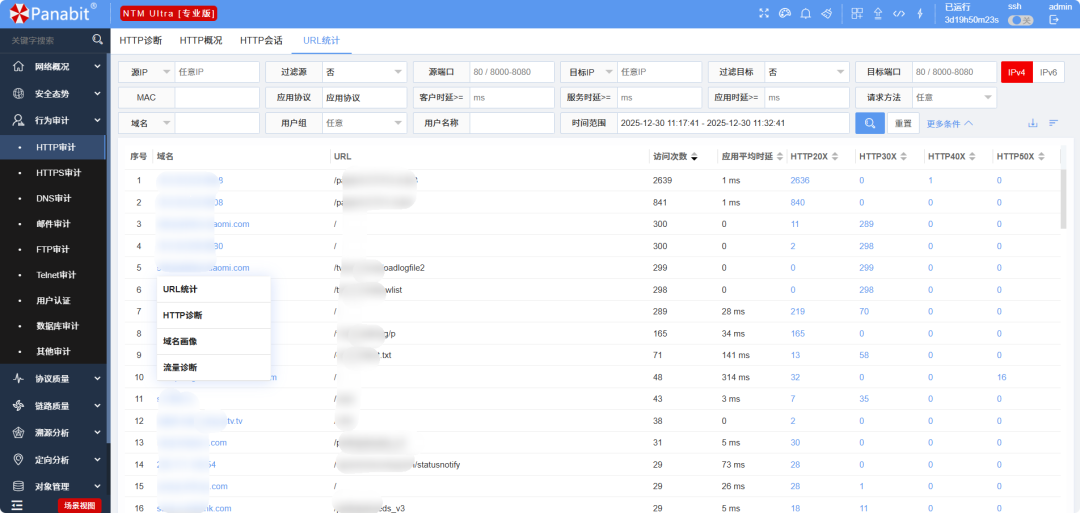Click the Panabit logo
The width and height of the screenshot is (1080, 513).
[x=52, y=12]
